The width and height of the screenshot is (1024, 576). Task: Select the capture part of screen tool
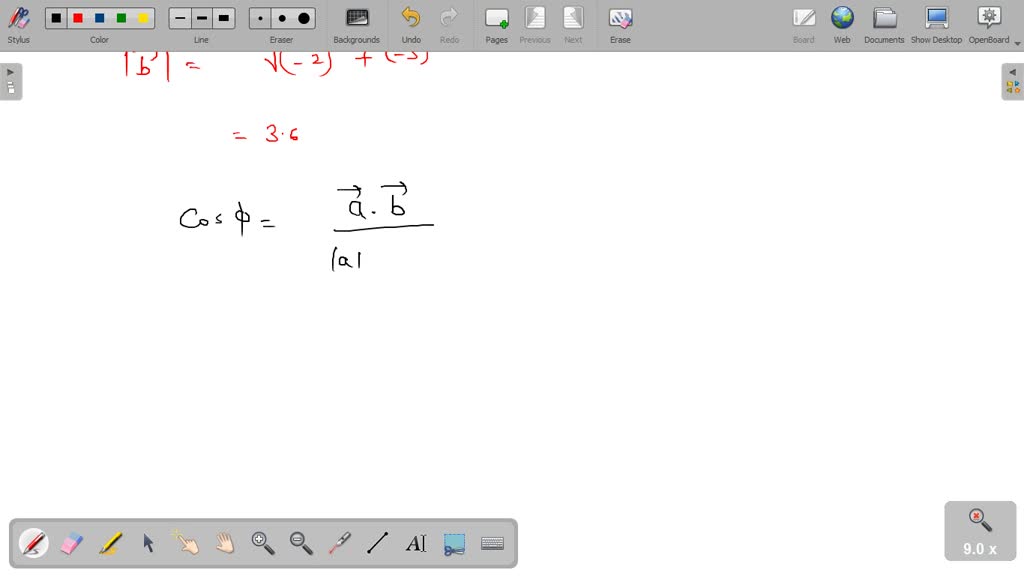453,543
